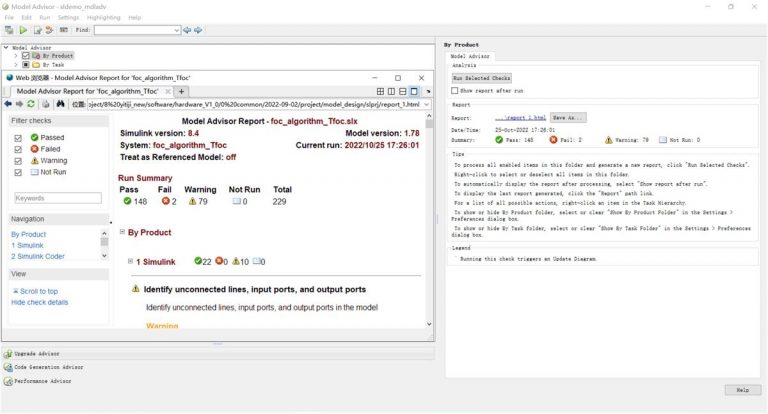Select the single document layout icon
The image size is (768, 414).
pos(414,91)
